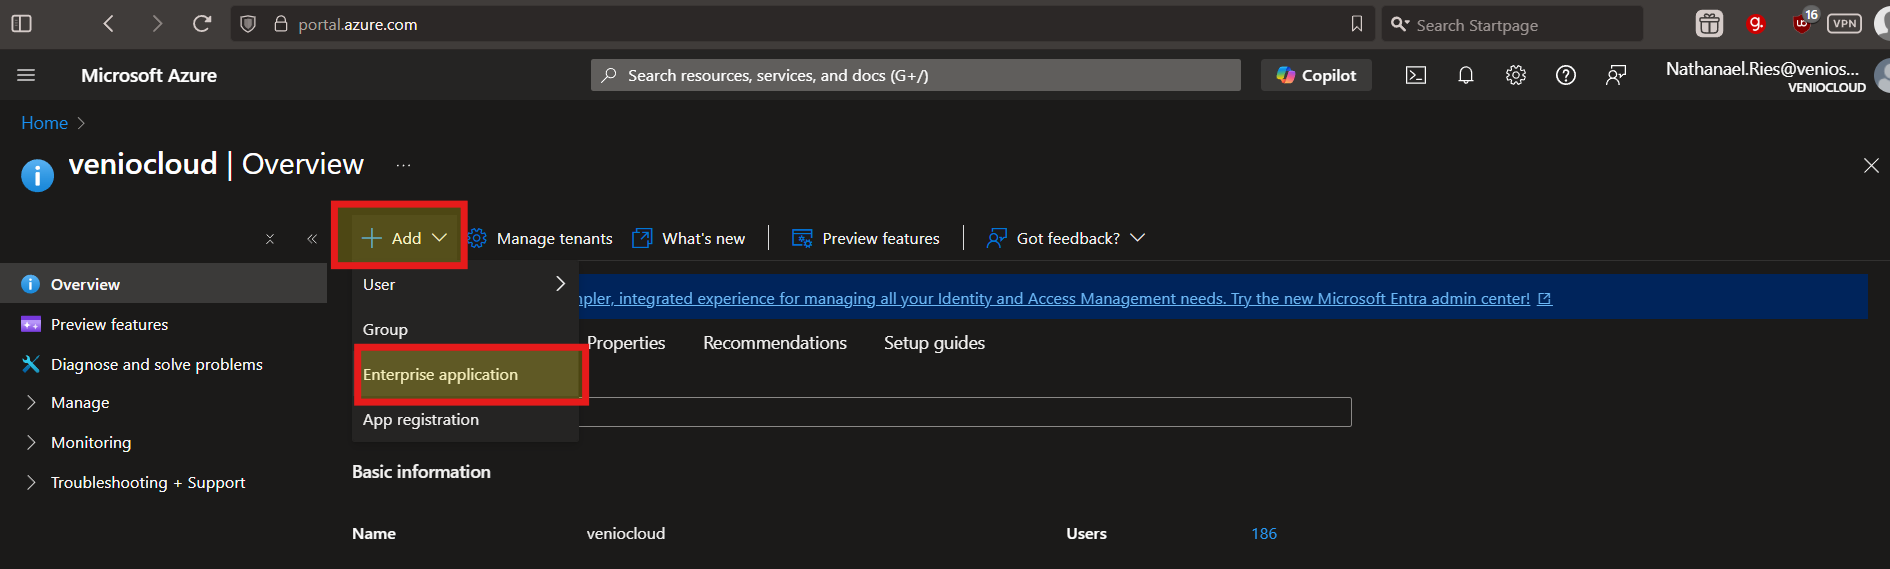This screenshot has width=1890, height=569.
Task: Click Manage tenants in the toolbar
Action: tap(540, 238)
